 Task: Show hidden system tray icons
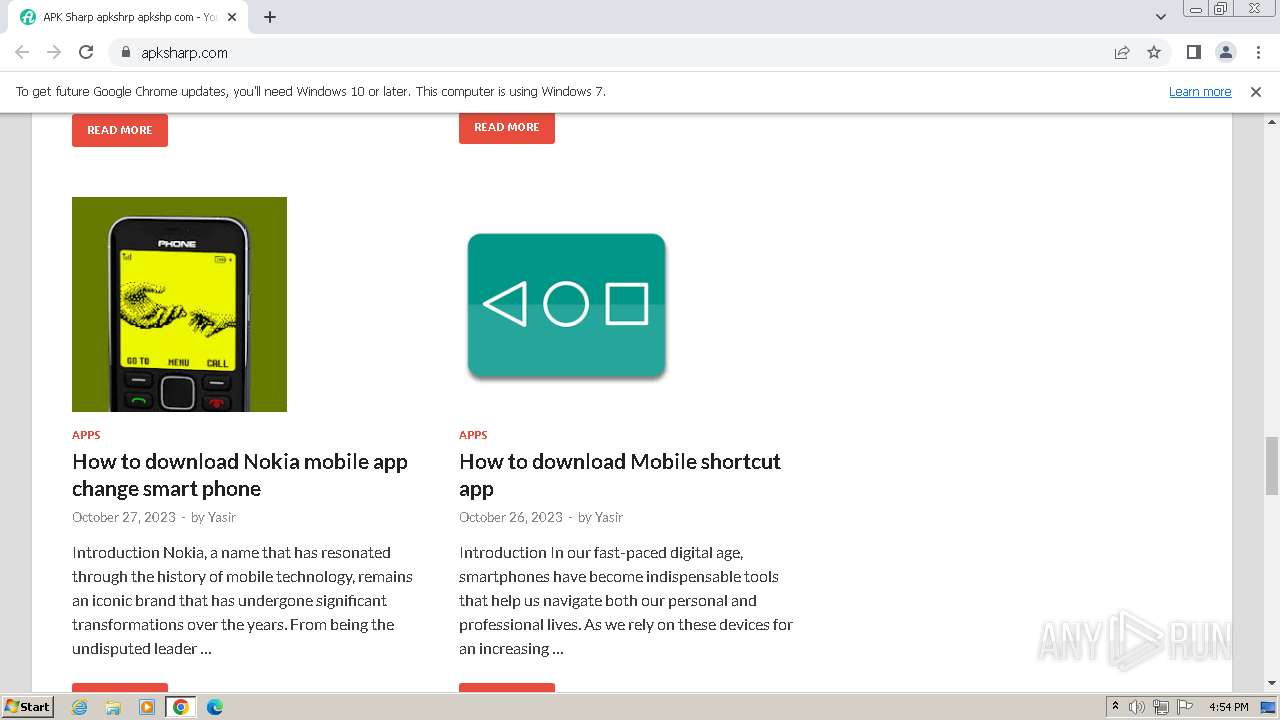pos(1115,707)
